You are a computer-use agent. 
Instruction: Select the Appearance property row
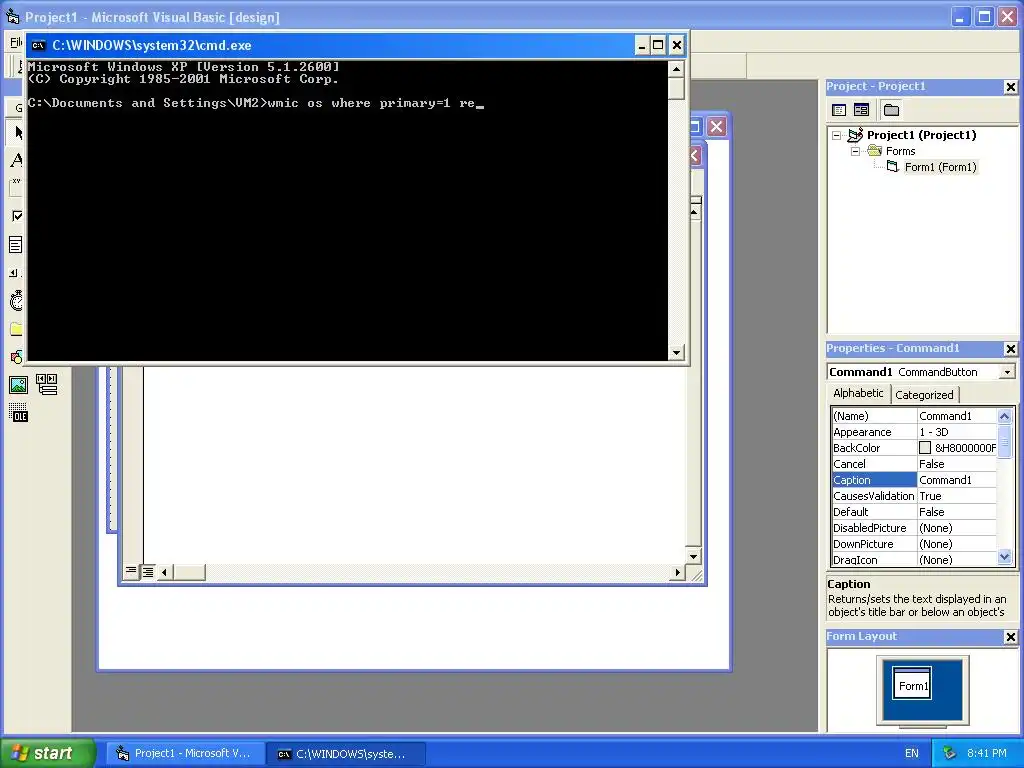click(x=914, y=432)
